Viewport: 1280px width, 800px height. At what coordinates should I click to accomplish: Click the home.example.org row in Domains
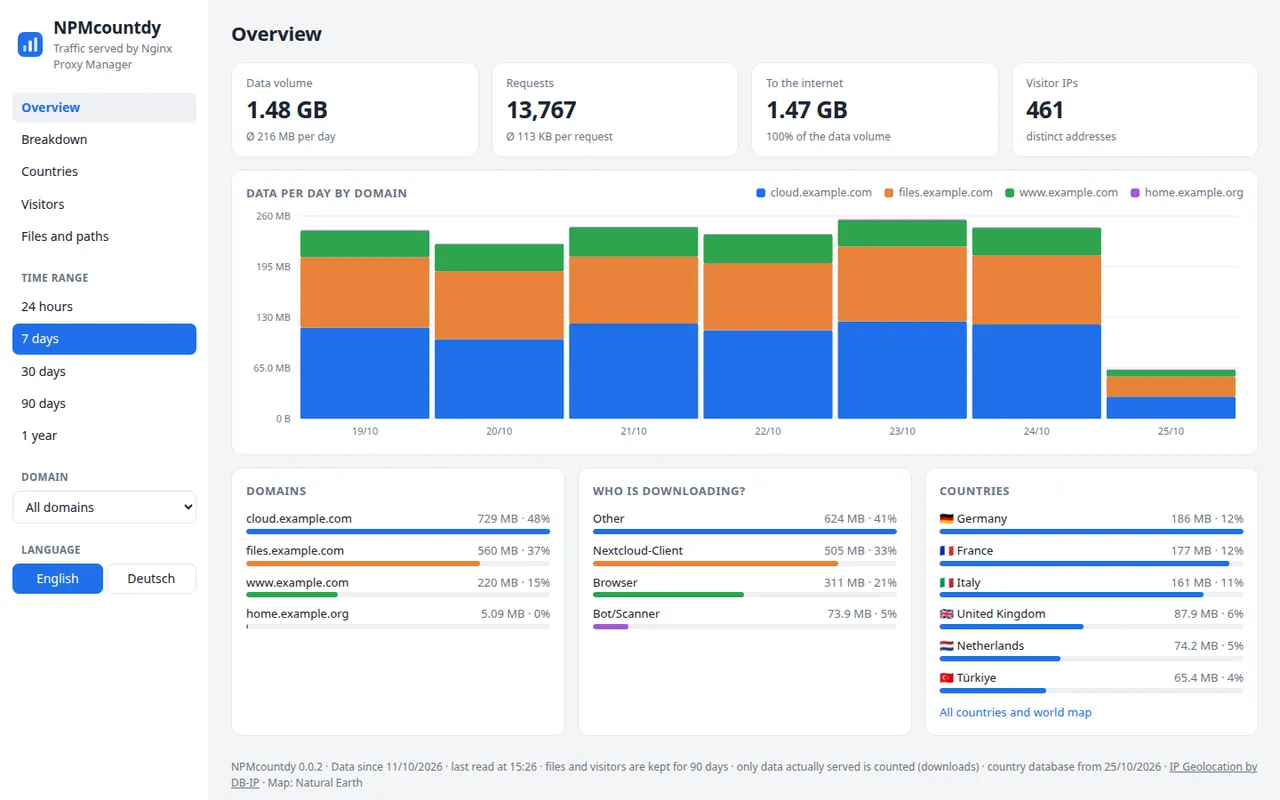tap(398, 619)
